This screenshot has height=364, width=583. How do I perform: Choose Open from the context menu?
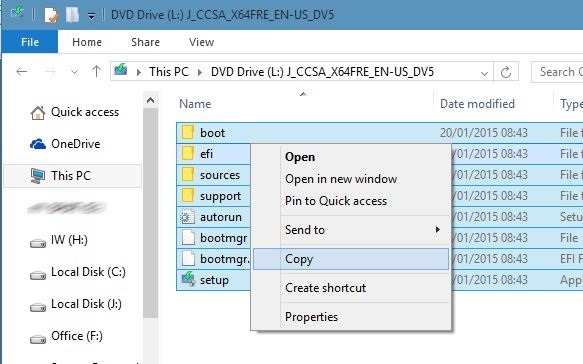(x=300, y=157)
